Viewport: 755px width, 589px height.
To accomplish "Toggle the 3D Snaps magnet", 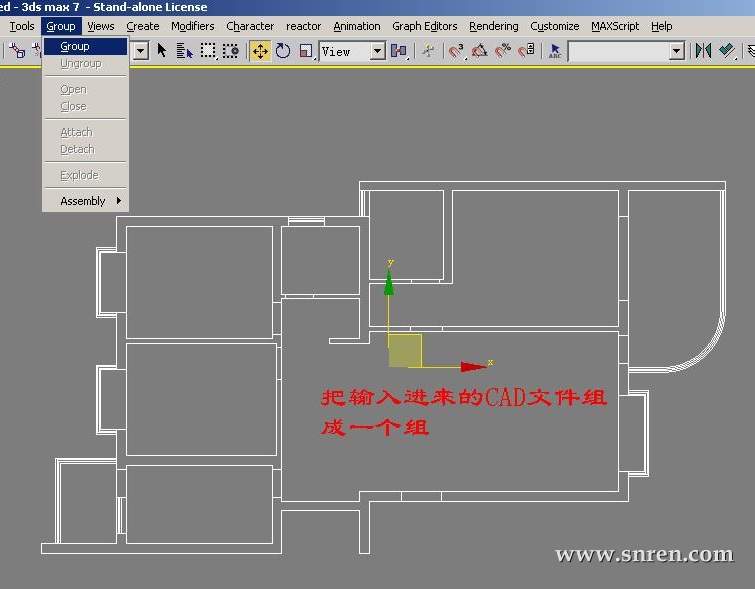I will coord(456,51).
